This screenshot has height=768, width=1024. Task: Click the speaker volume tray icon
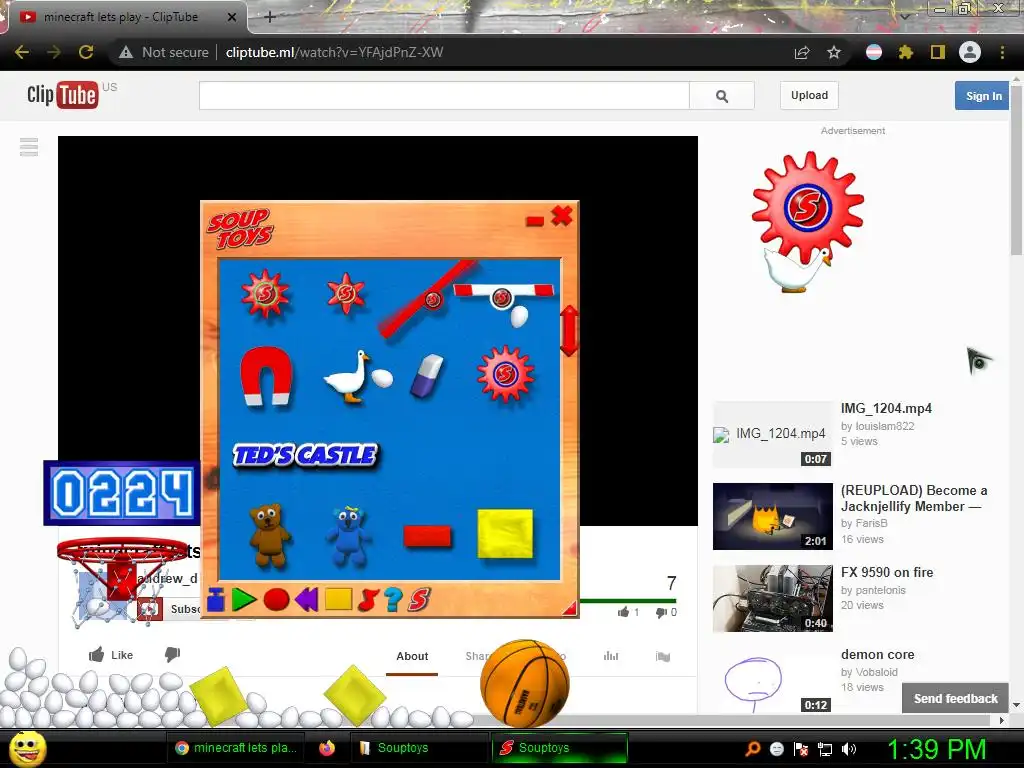pyautogui.click(x=849, y=748)
